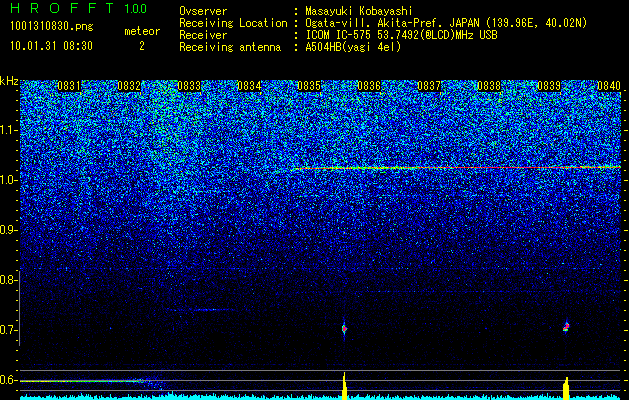Click the 0832 time marker
The width and height of the screenshot is (629, 400).
pos(129,86)
